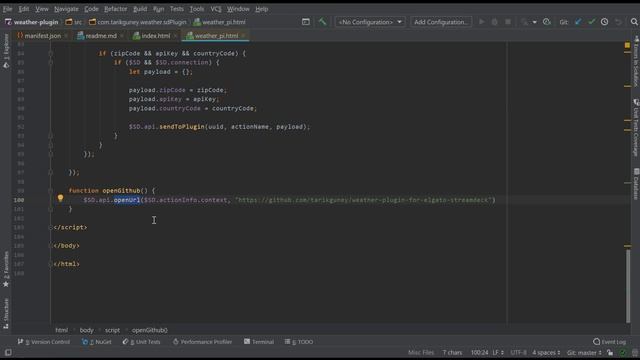This screenshot has height=360, width=640.
Task: Click the src folder breadcrumb
Action: (74, 22)
